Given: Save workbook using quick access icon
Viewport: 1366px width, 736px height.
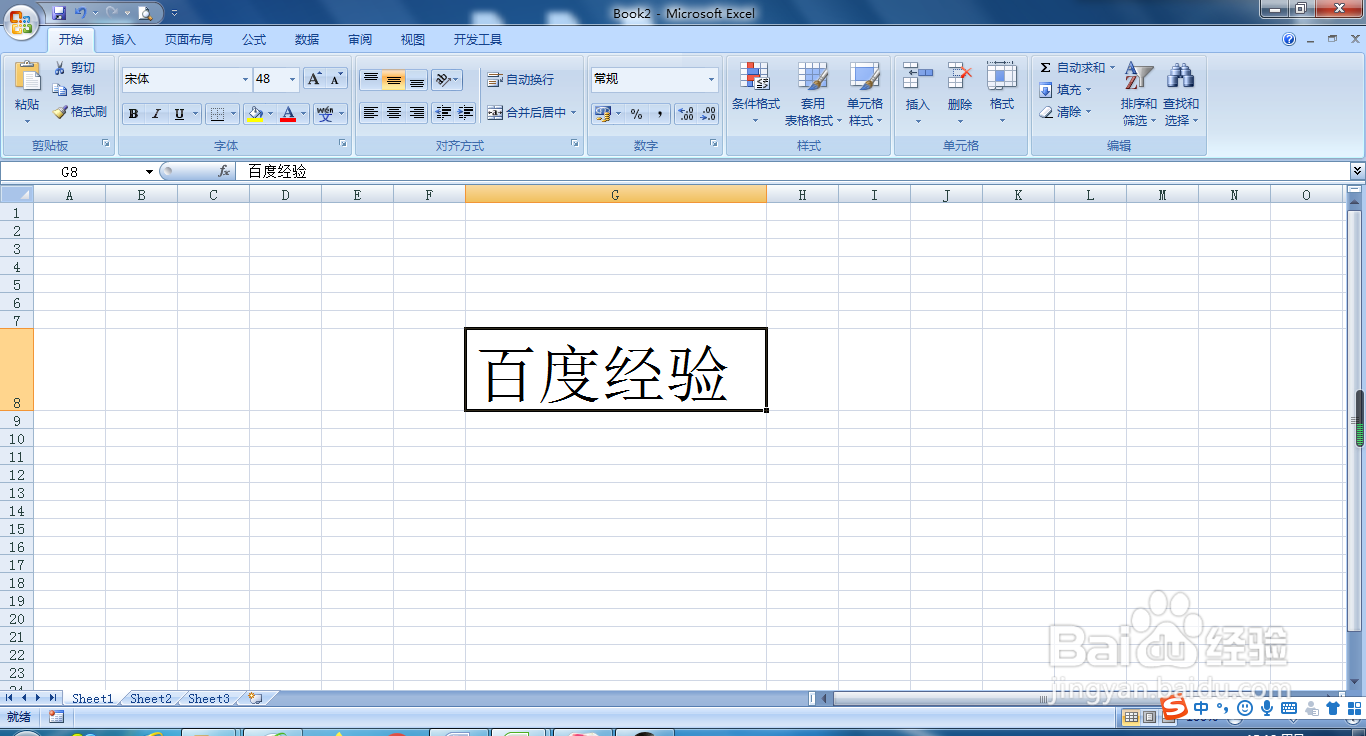Looking at the screenshot, I should [x=59, y=13].
